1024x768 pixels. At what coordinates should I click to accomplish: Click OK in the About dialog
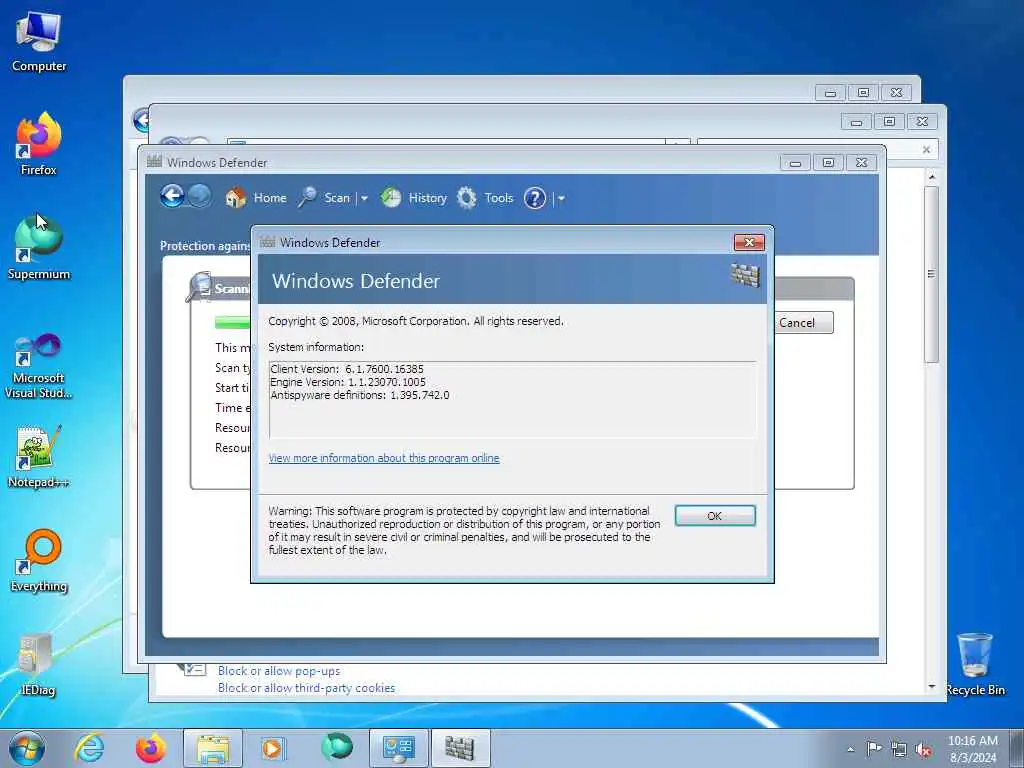click(715, 516)
